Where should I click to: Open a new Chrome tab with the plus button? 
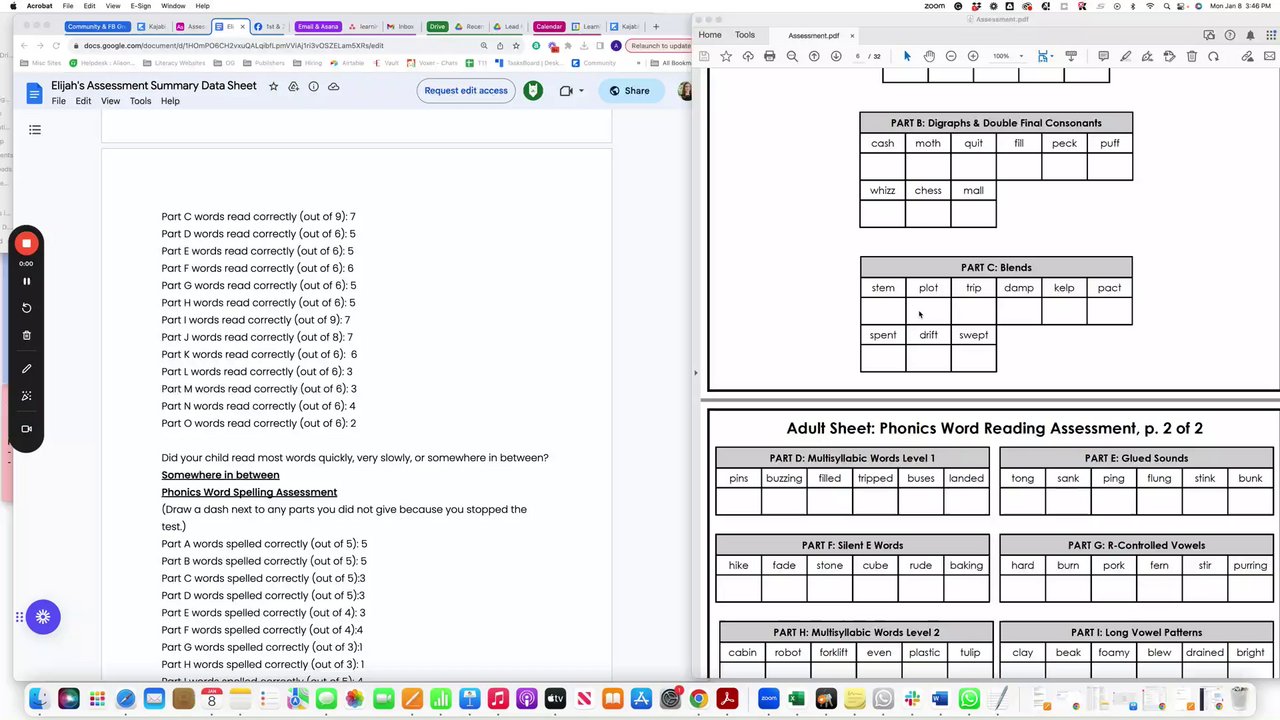656,27
